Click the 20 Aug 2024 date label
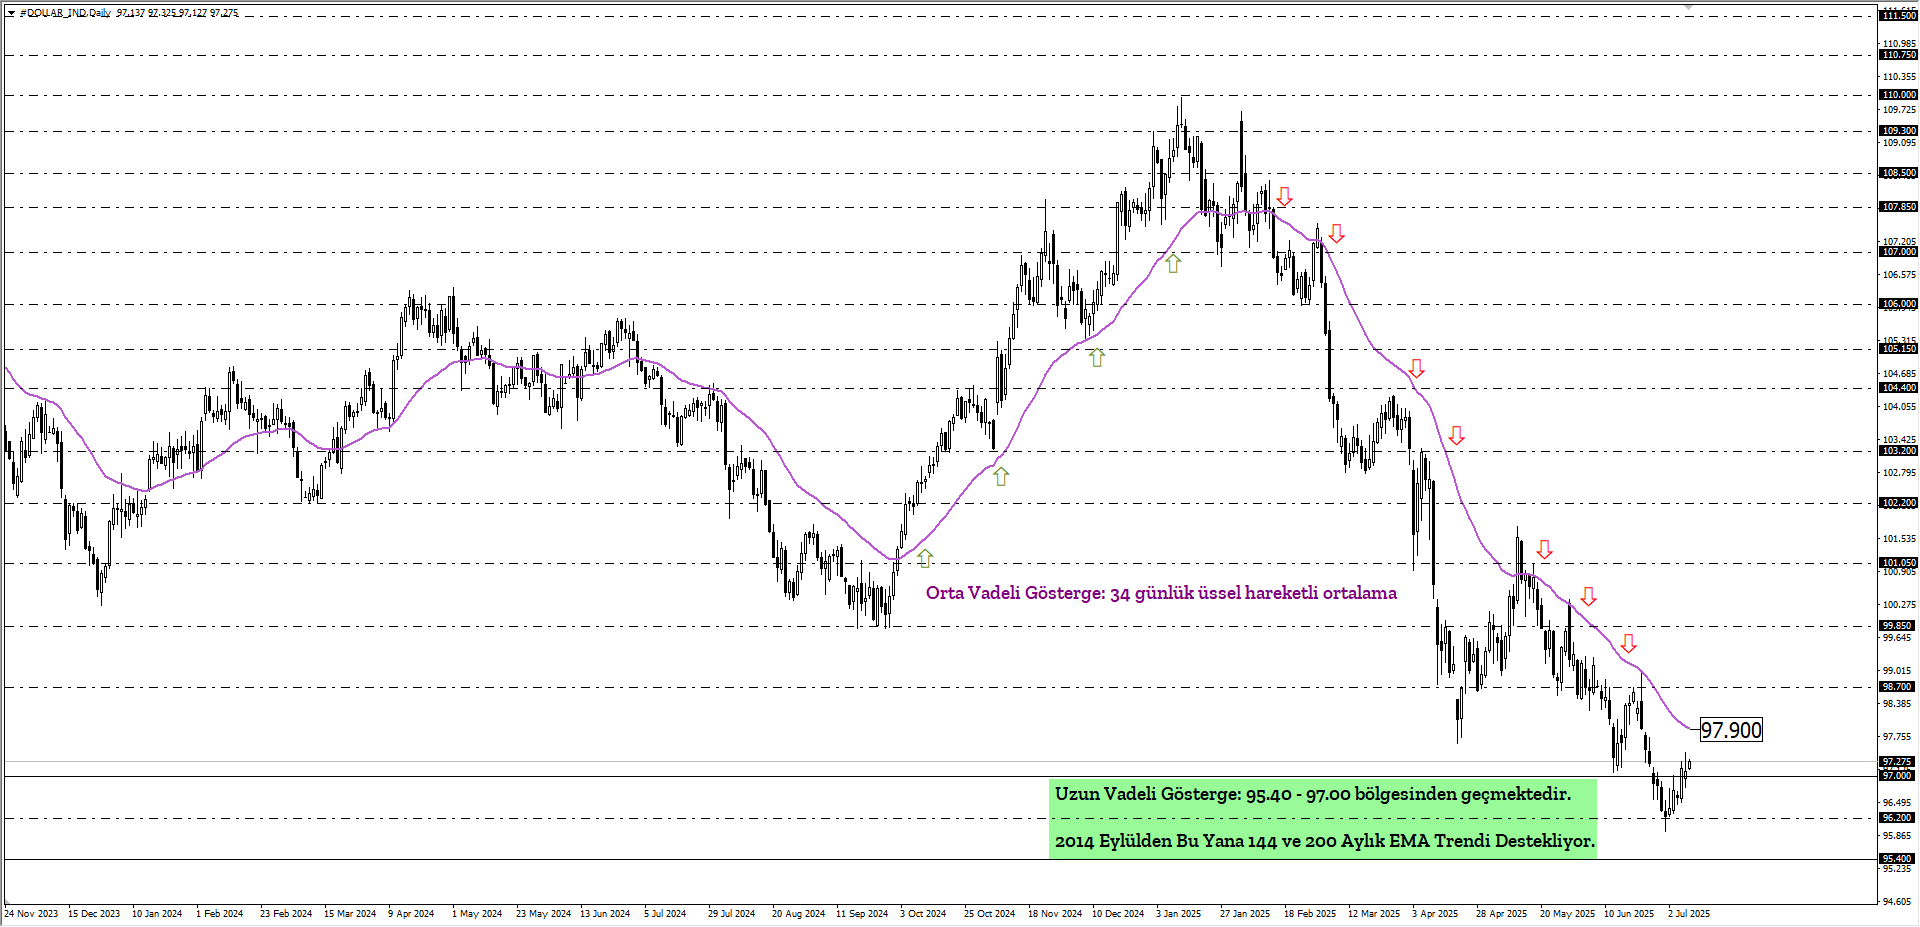The width and height of the screenshot is (1920, 927). (798, 914)
